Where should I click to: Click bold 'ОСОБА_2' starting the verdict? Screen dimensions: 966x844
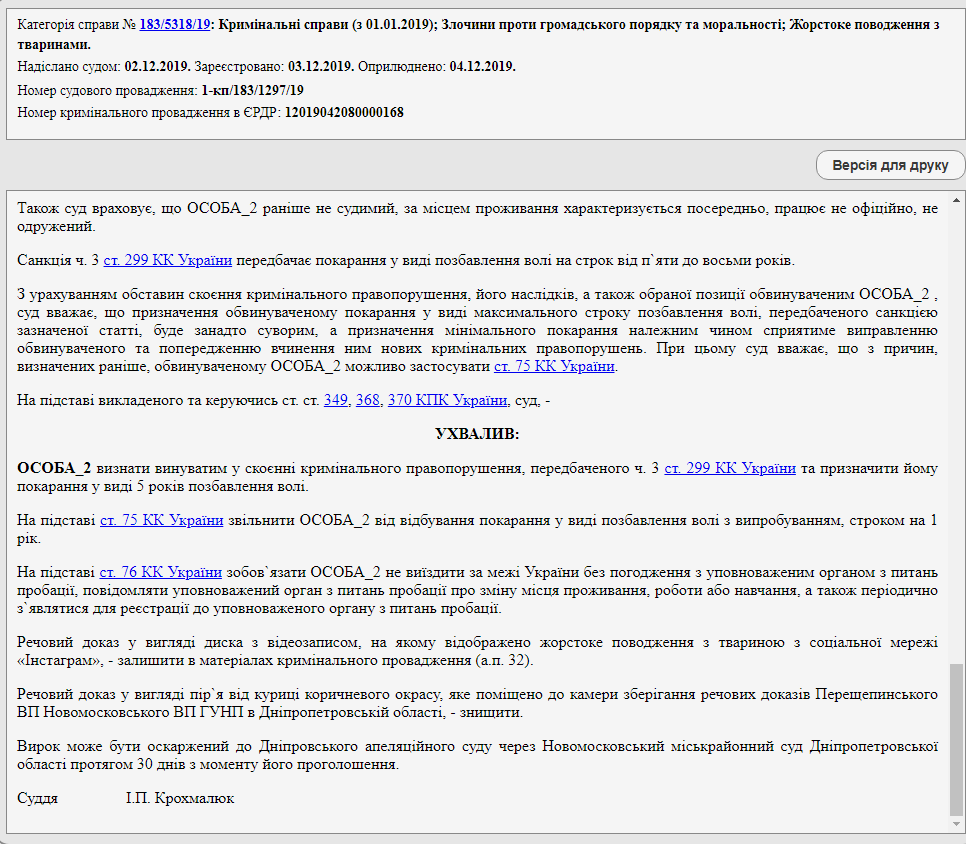[x=55, y=468]
